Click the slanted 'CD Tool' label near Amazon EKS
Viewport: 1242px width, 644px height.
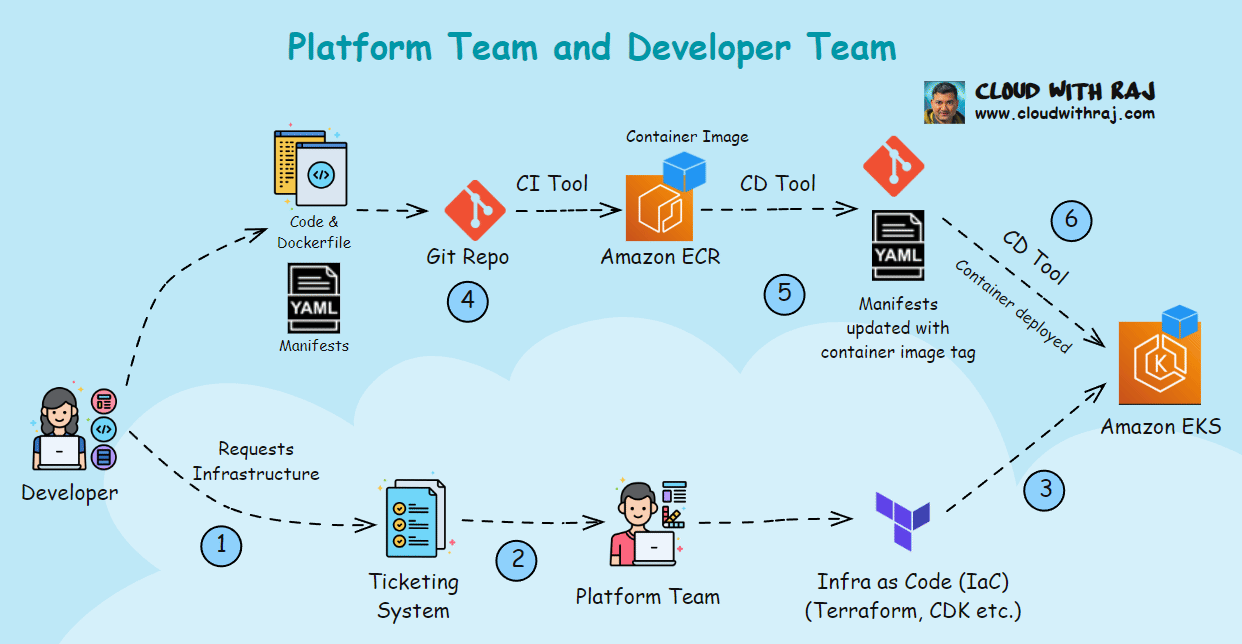pos(1037,259)
